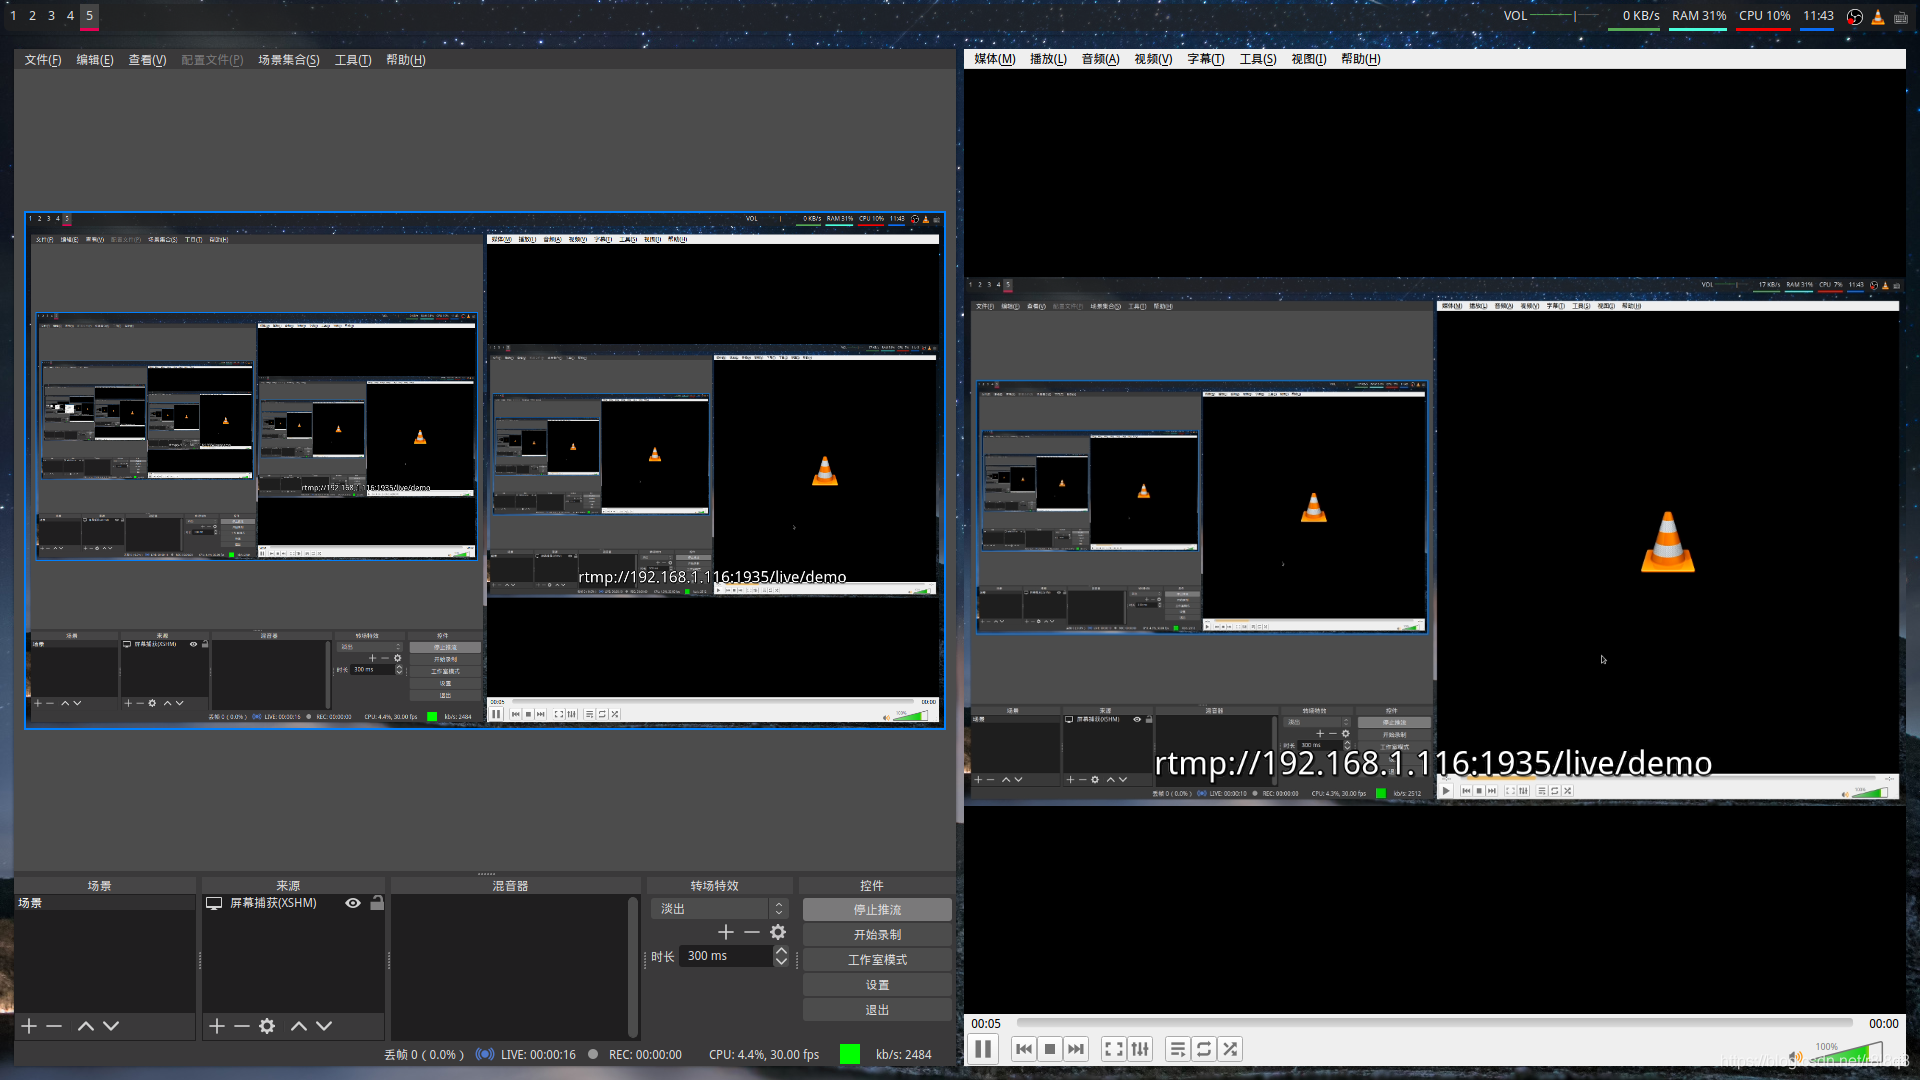Open VLC 音频(A) menu
This screenshot has width=1920, height=1080.
1100,59
